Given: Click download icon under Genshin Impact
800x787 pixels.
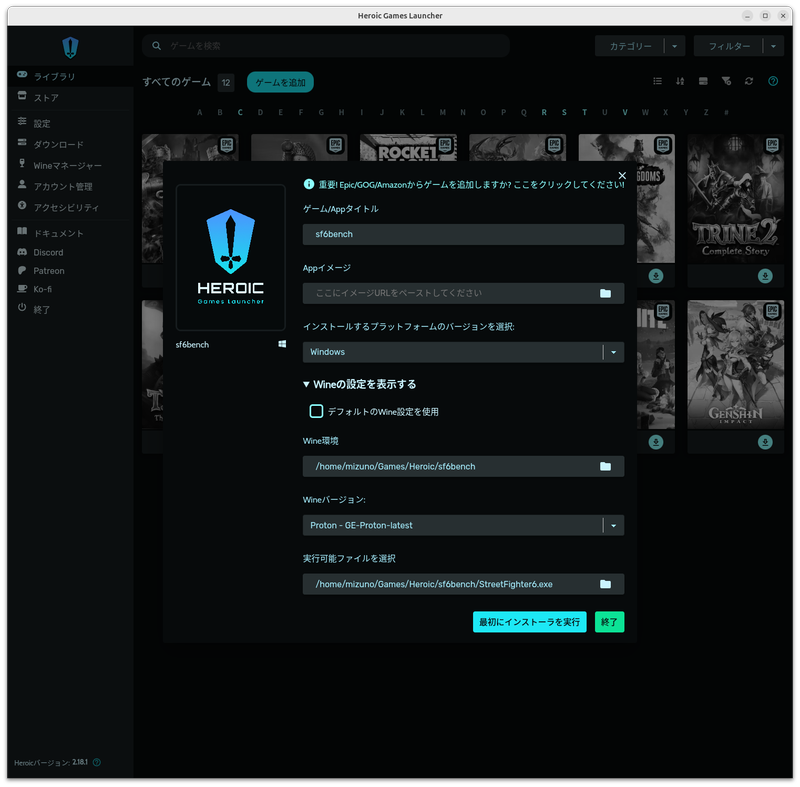Looking at the screenshot, I should coord(765,442).
